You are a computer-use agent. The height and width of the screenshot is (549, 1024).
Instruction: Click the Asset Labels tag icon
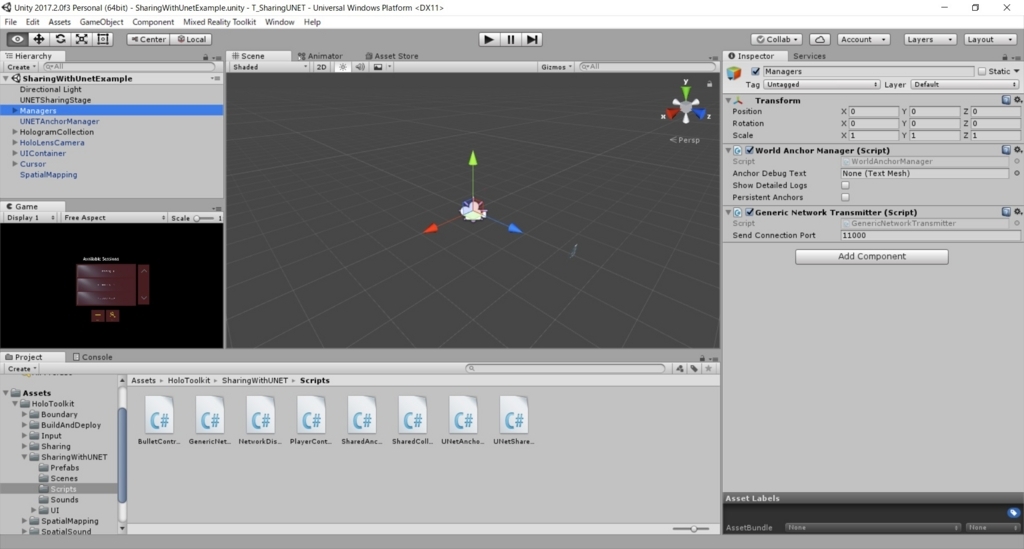click(x=1013, y=512)
